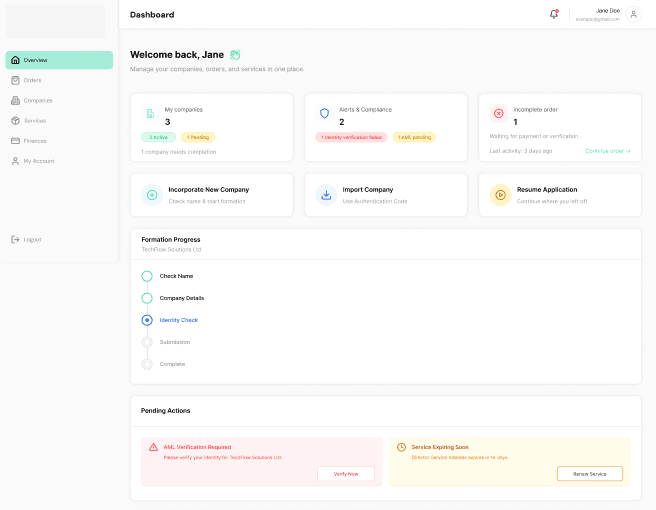The image size is (656, 510).
Task: Select the Check Name step circle
Action: 147,276
